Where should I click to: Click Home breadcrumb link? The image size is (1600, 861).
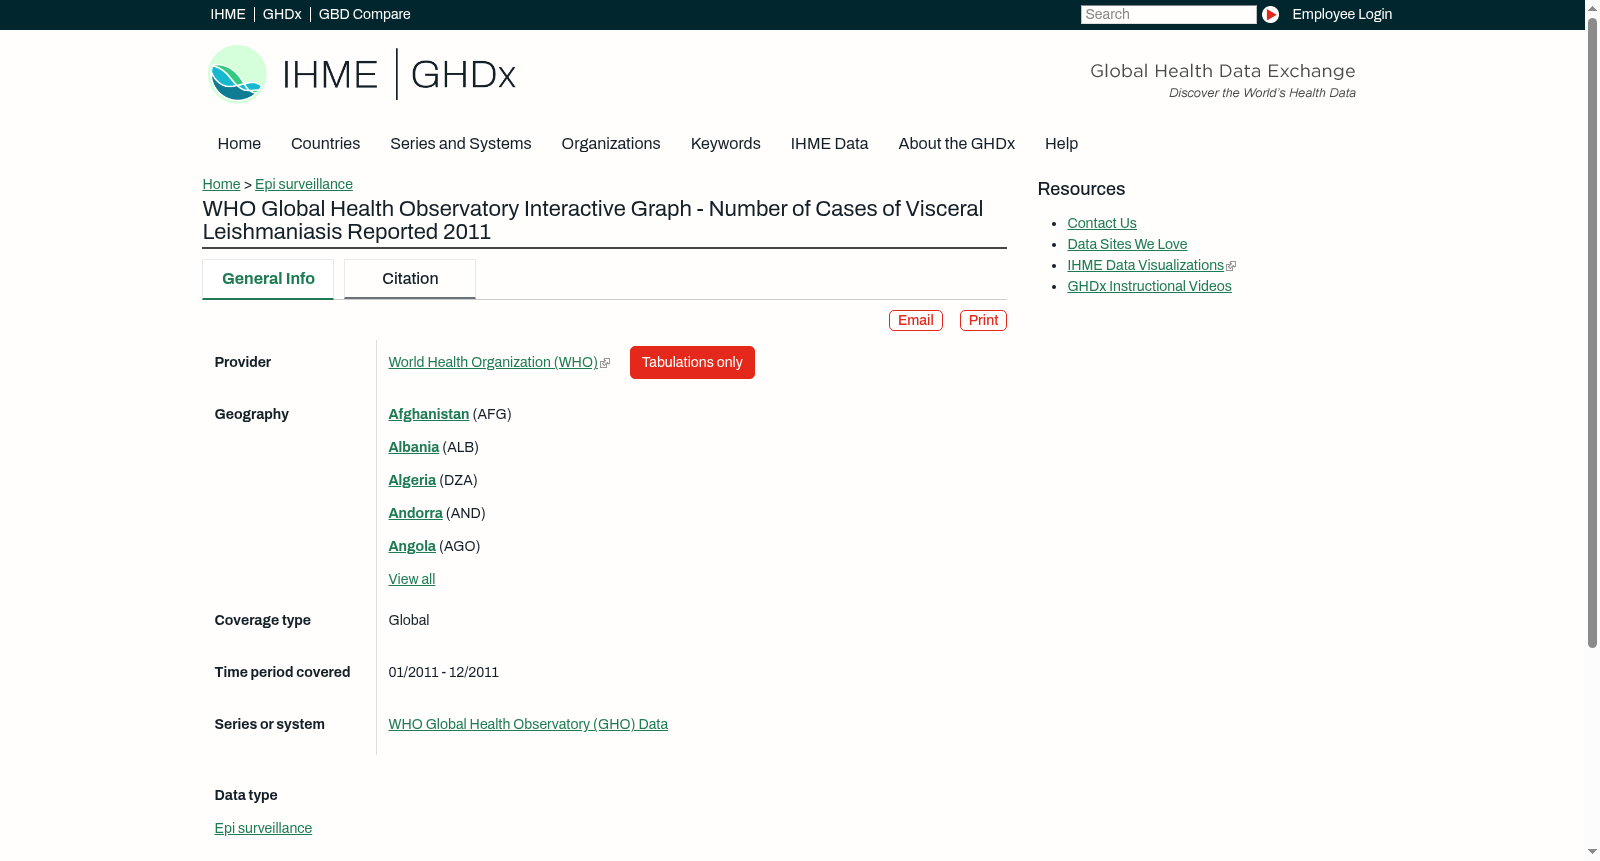(221, 184)
